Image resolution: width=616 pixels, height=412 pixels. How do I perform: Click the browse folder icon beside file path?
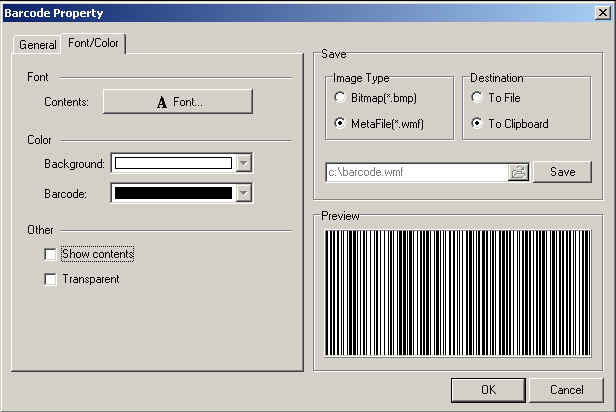518,172
